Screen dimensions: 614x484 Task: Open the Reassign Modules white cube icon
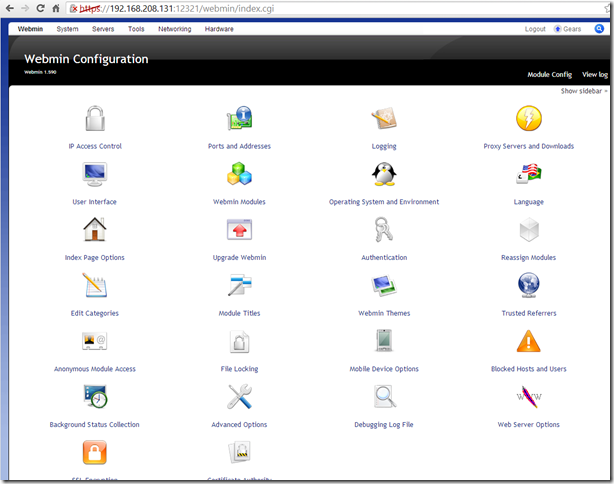pos(529,230)
